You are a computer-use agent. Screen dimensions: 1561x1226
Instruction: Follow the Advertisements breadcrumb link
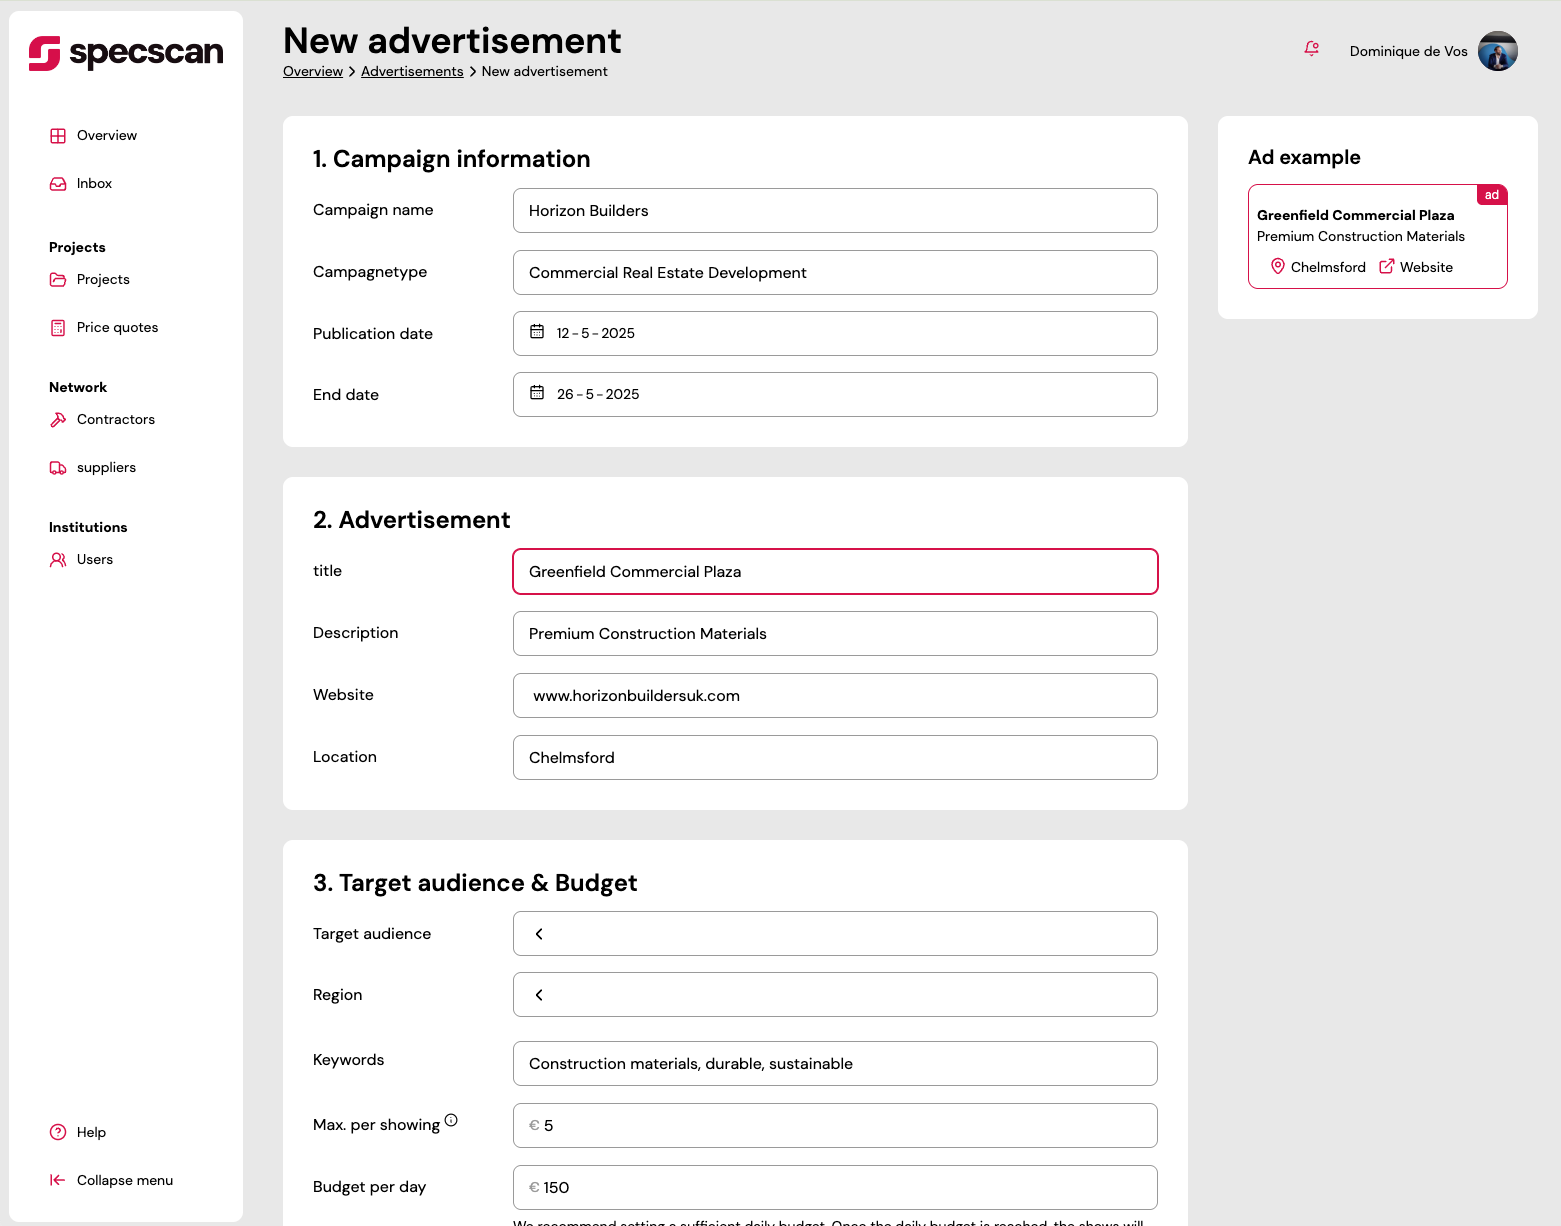[412, 71]
